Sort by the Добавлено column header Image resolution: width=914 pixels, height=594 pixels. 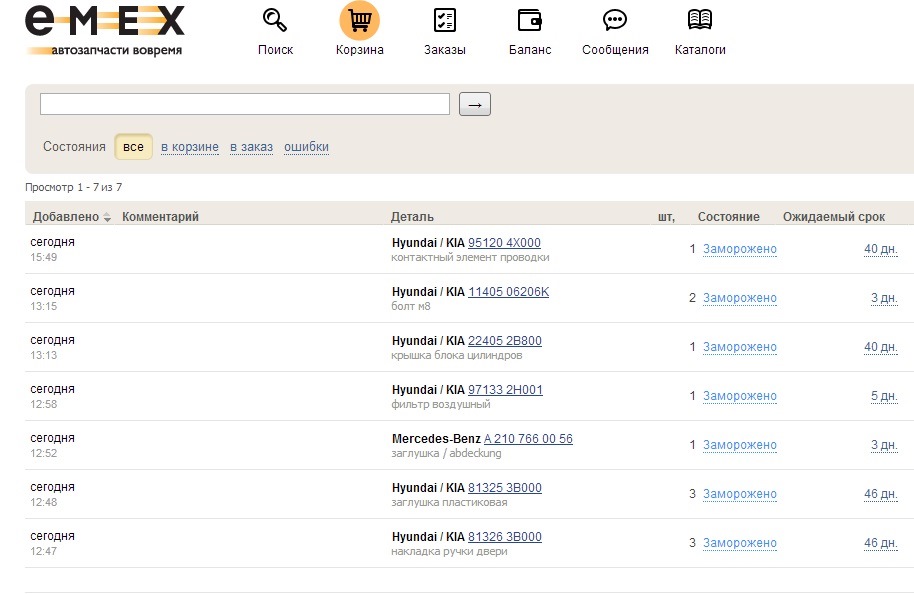(66, 217)
